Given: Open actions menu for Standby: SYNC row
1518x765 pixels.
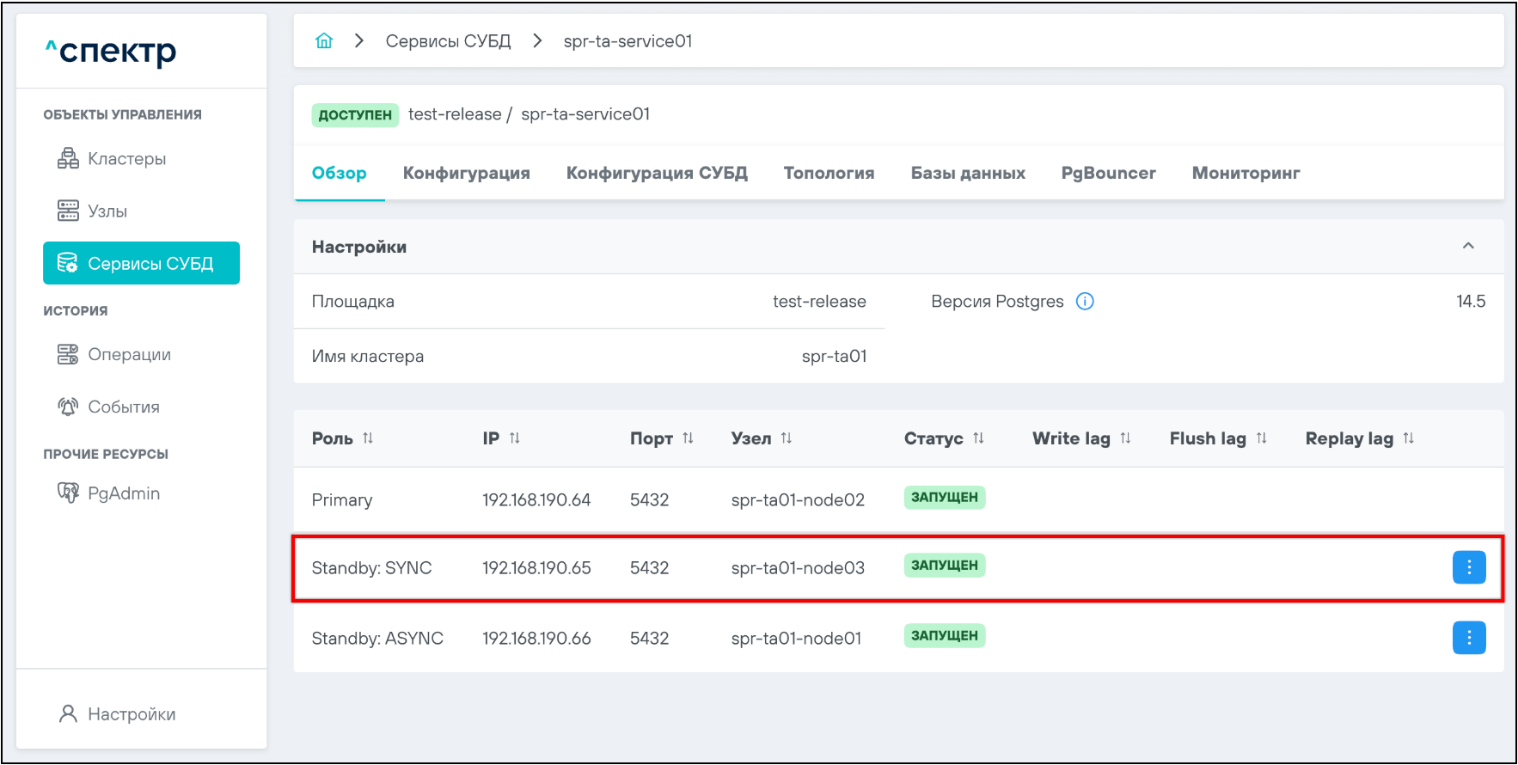Looking at the screenshot, I should click(1468, 567).
